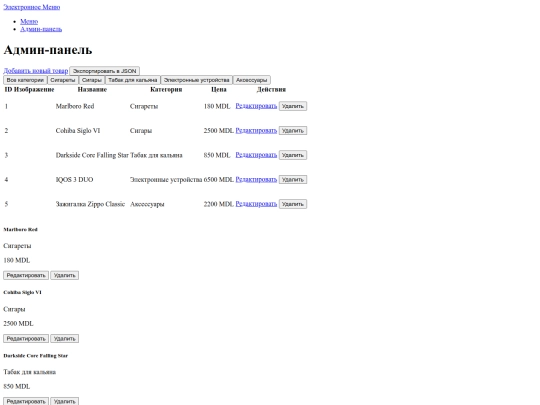Select the Marlboro Red name cell
Image resolution: width=540 pixels, height=405 pixels.
tap(75, 106)
